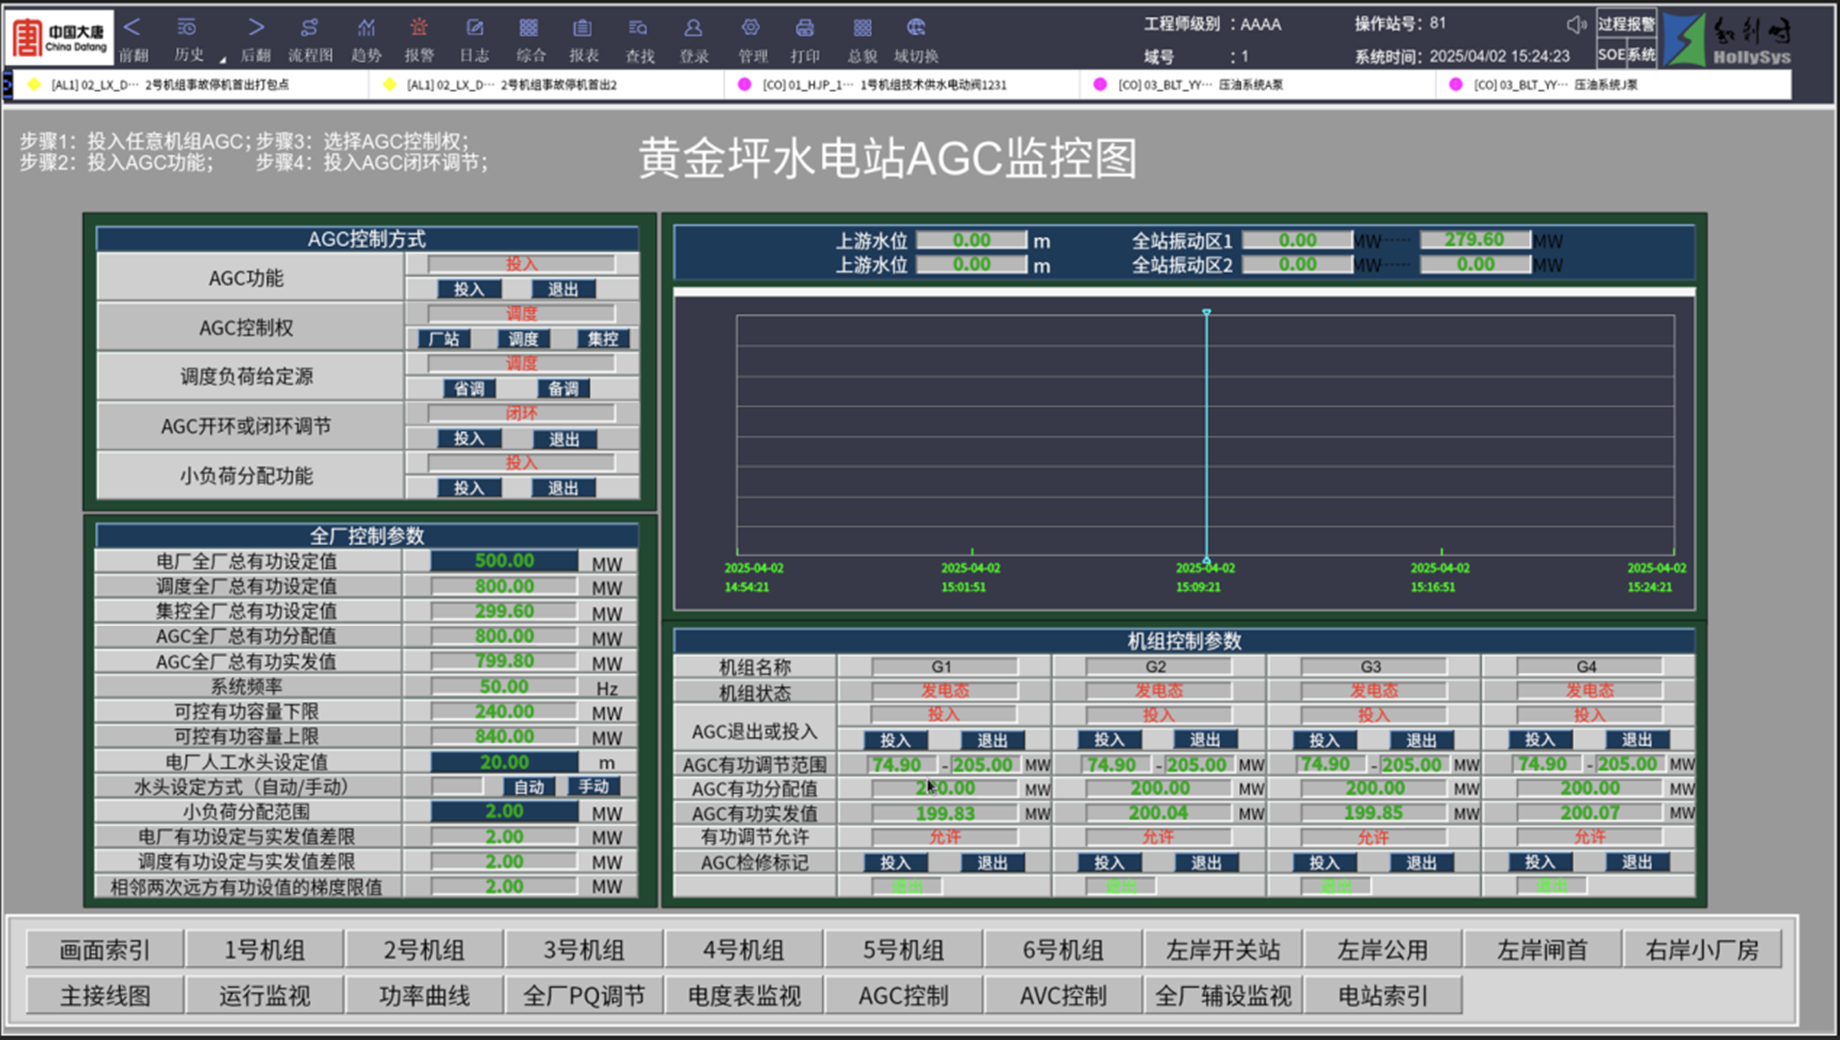Switch to the AVC控制 page
The width and height of the screenshot is (1840, 1040).
(x=1062, y=996)
